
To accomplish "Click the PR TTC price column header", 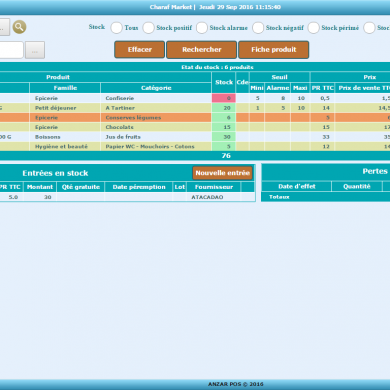I will tap(323, 88).
